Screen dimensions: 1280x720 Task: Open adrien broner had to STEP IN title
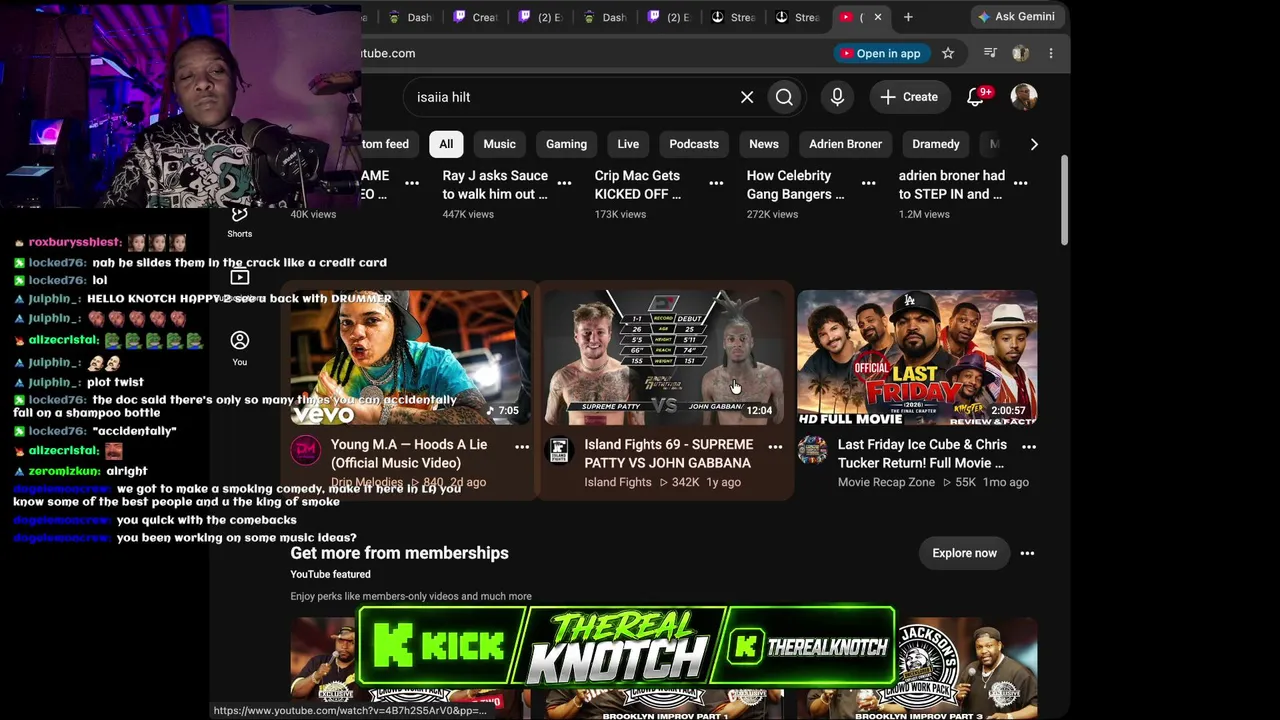tap(952, 185)
